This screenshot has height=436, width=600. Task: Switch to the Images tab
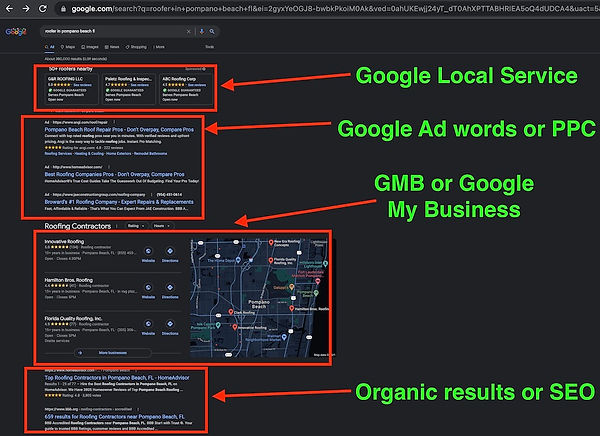click(x=90, y=47)
